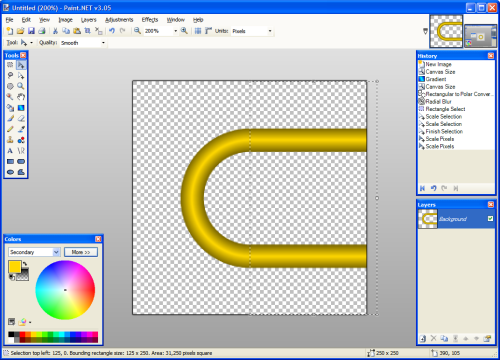Open the File menu

pyautogui.click(x=9, y=20)
